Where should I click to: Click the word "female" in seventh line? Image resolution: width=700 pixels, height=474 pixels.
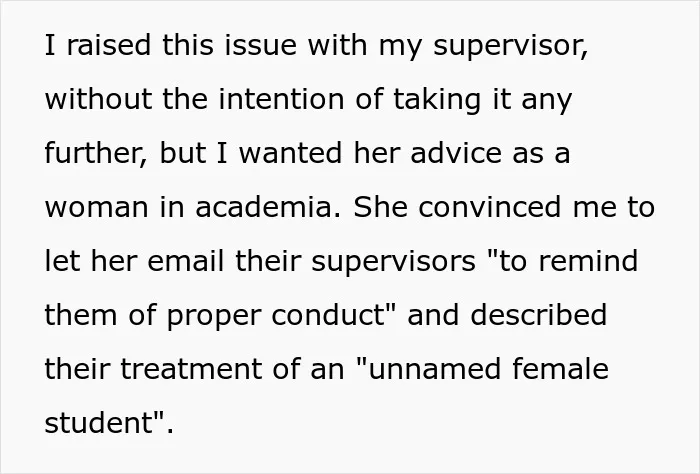click(x=560, y=369)
